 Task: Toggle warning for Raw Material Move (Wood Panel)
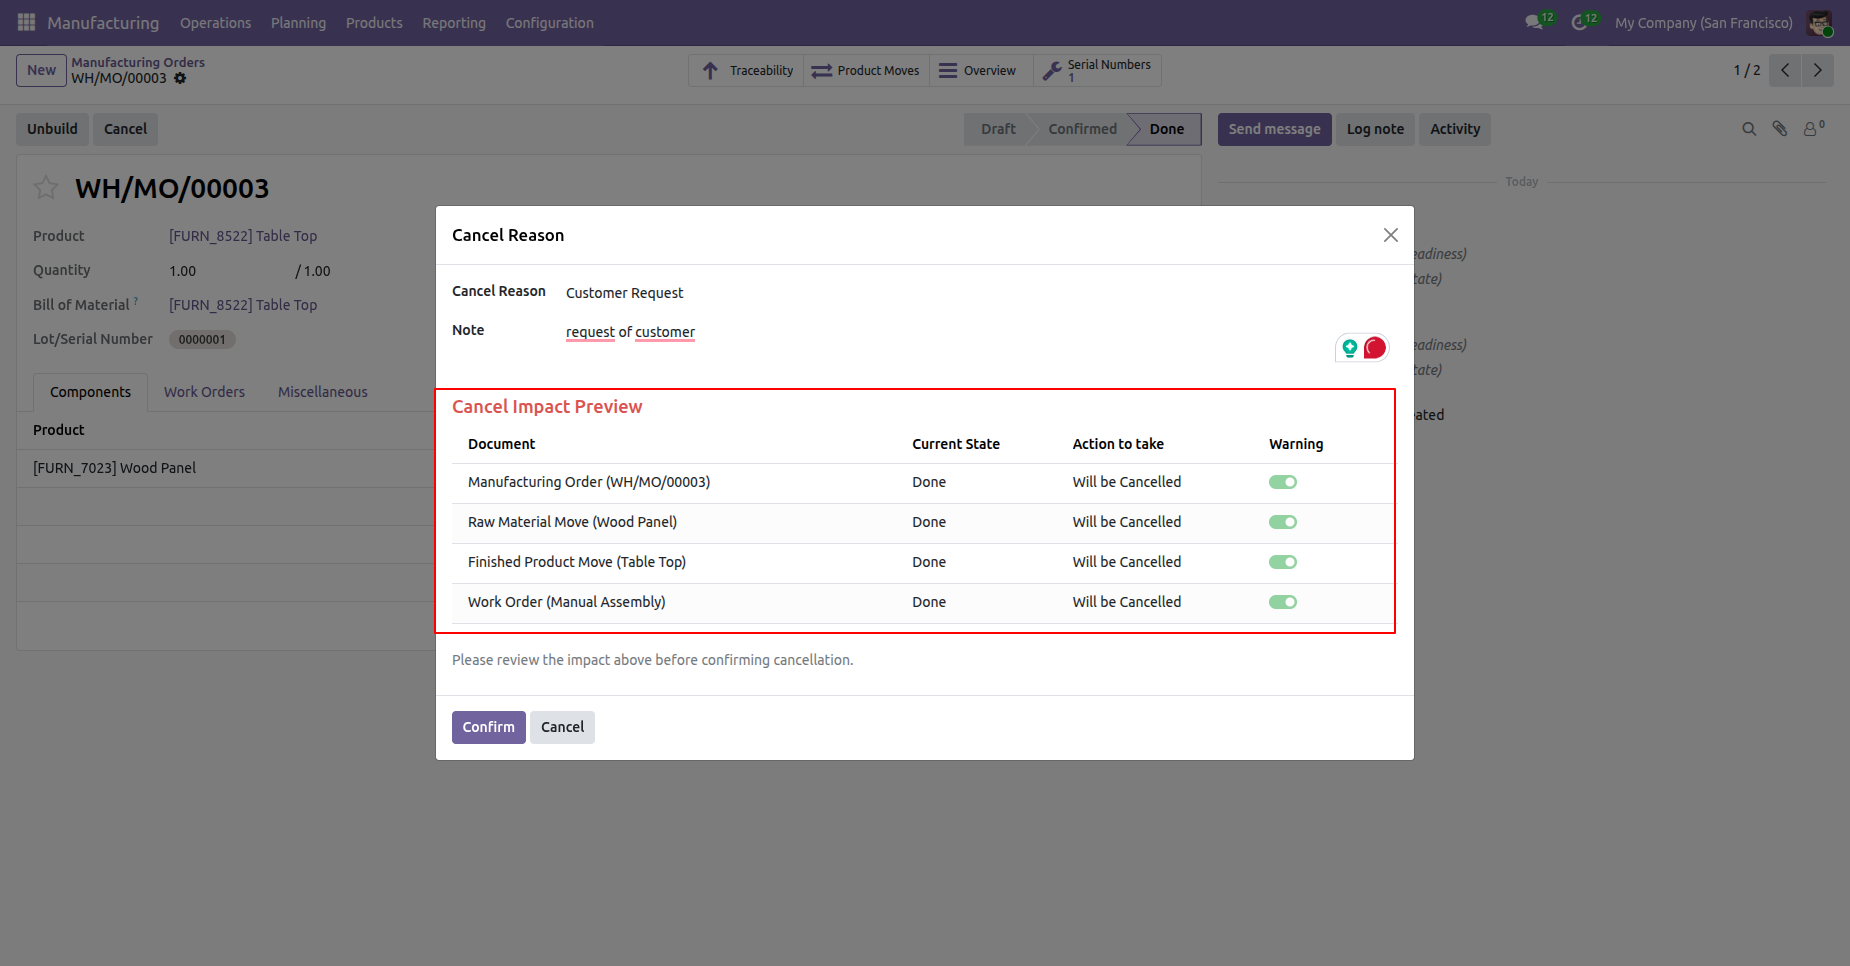(1283, 522)
